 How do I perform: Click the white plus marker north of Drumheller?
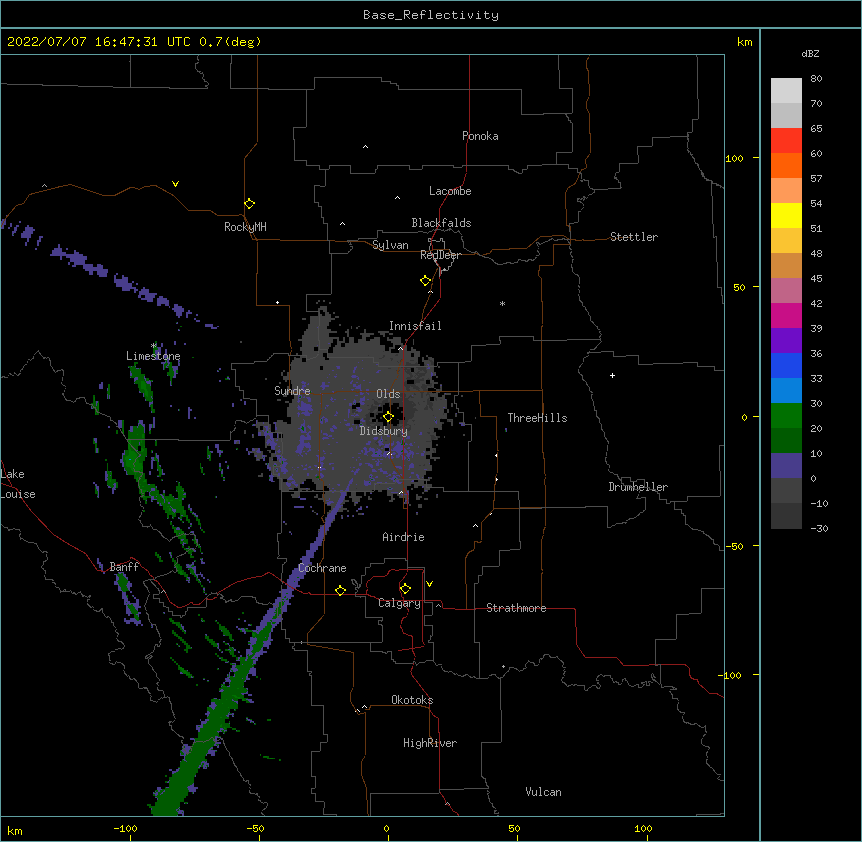612,375
